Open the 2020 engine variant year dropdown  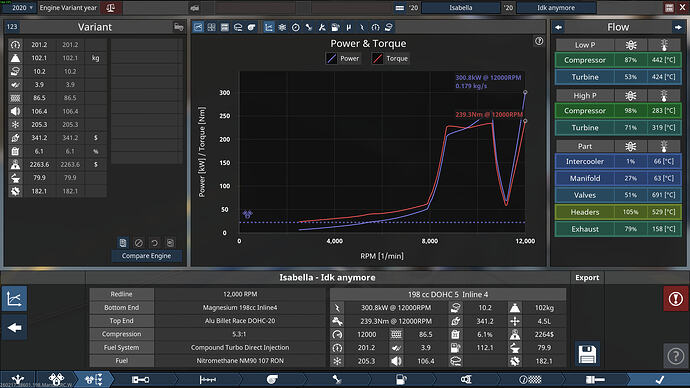coord(19,7)
